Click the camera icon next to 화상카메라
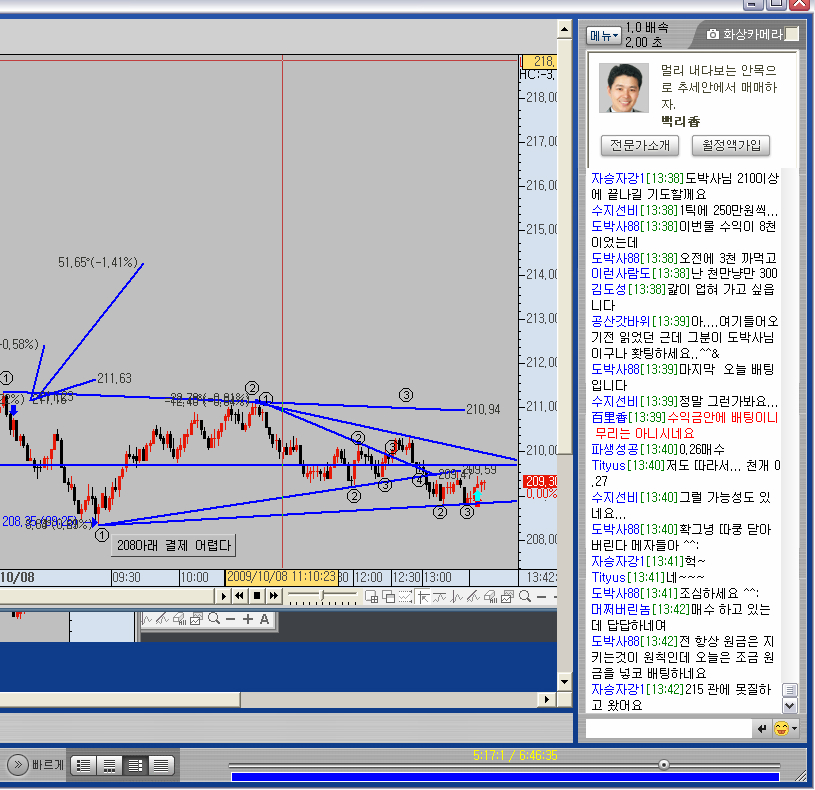 point(713,34)
